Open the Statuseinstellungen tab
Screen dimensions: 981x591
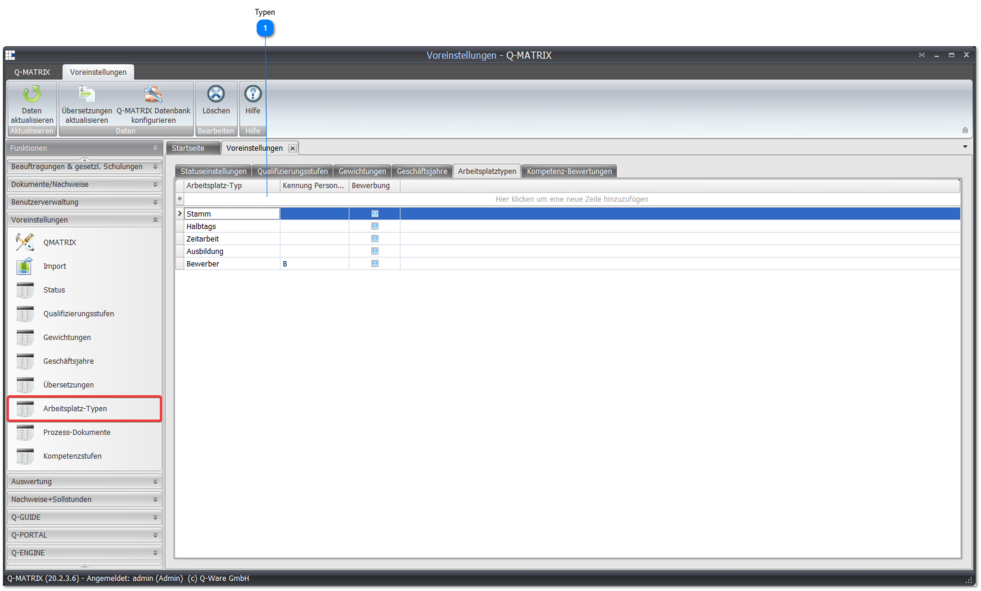point(213,171)
